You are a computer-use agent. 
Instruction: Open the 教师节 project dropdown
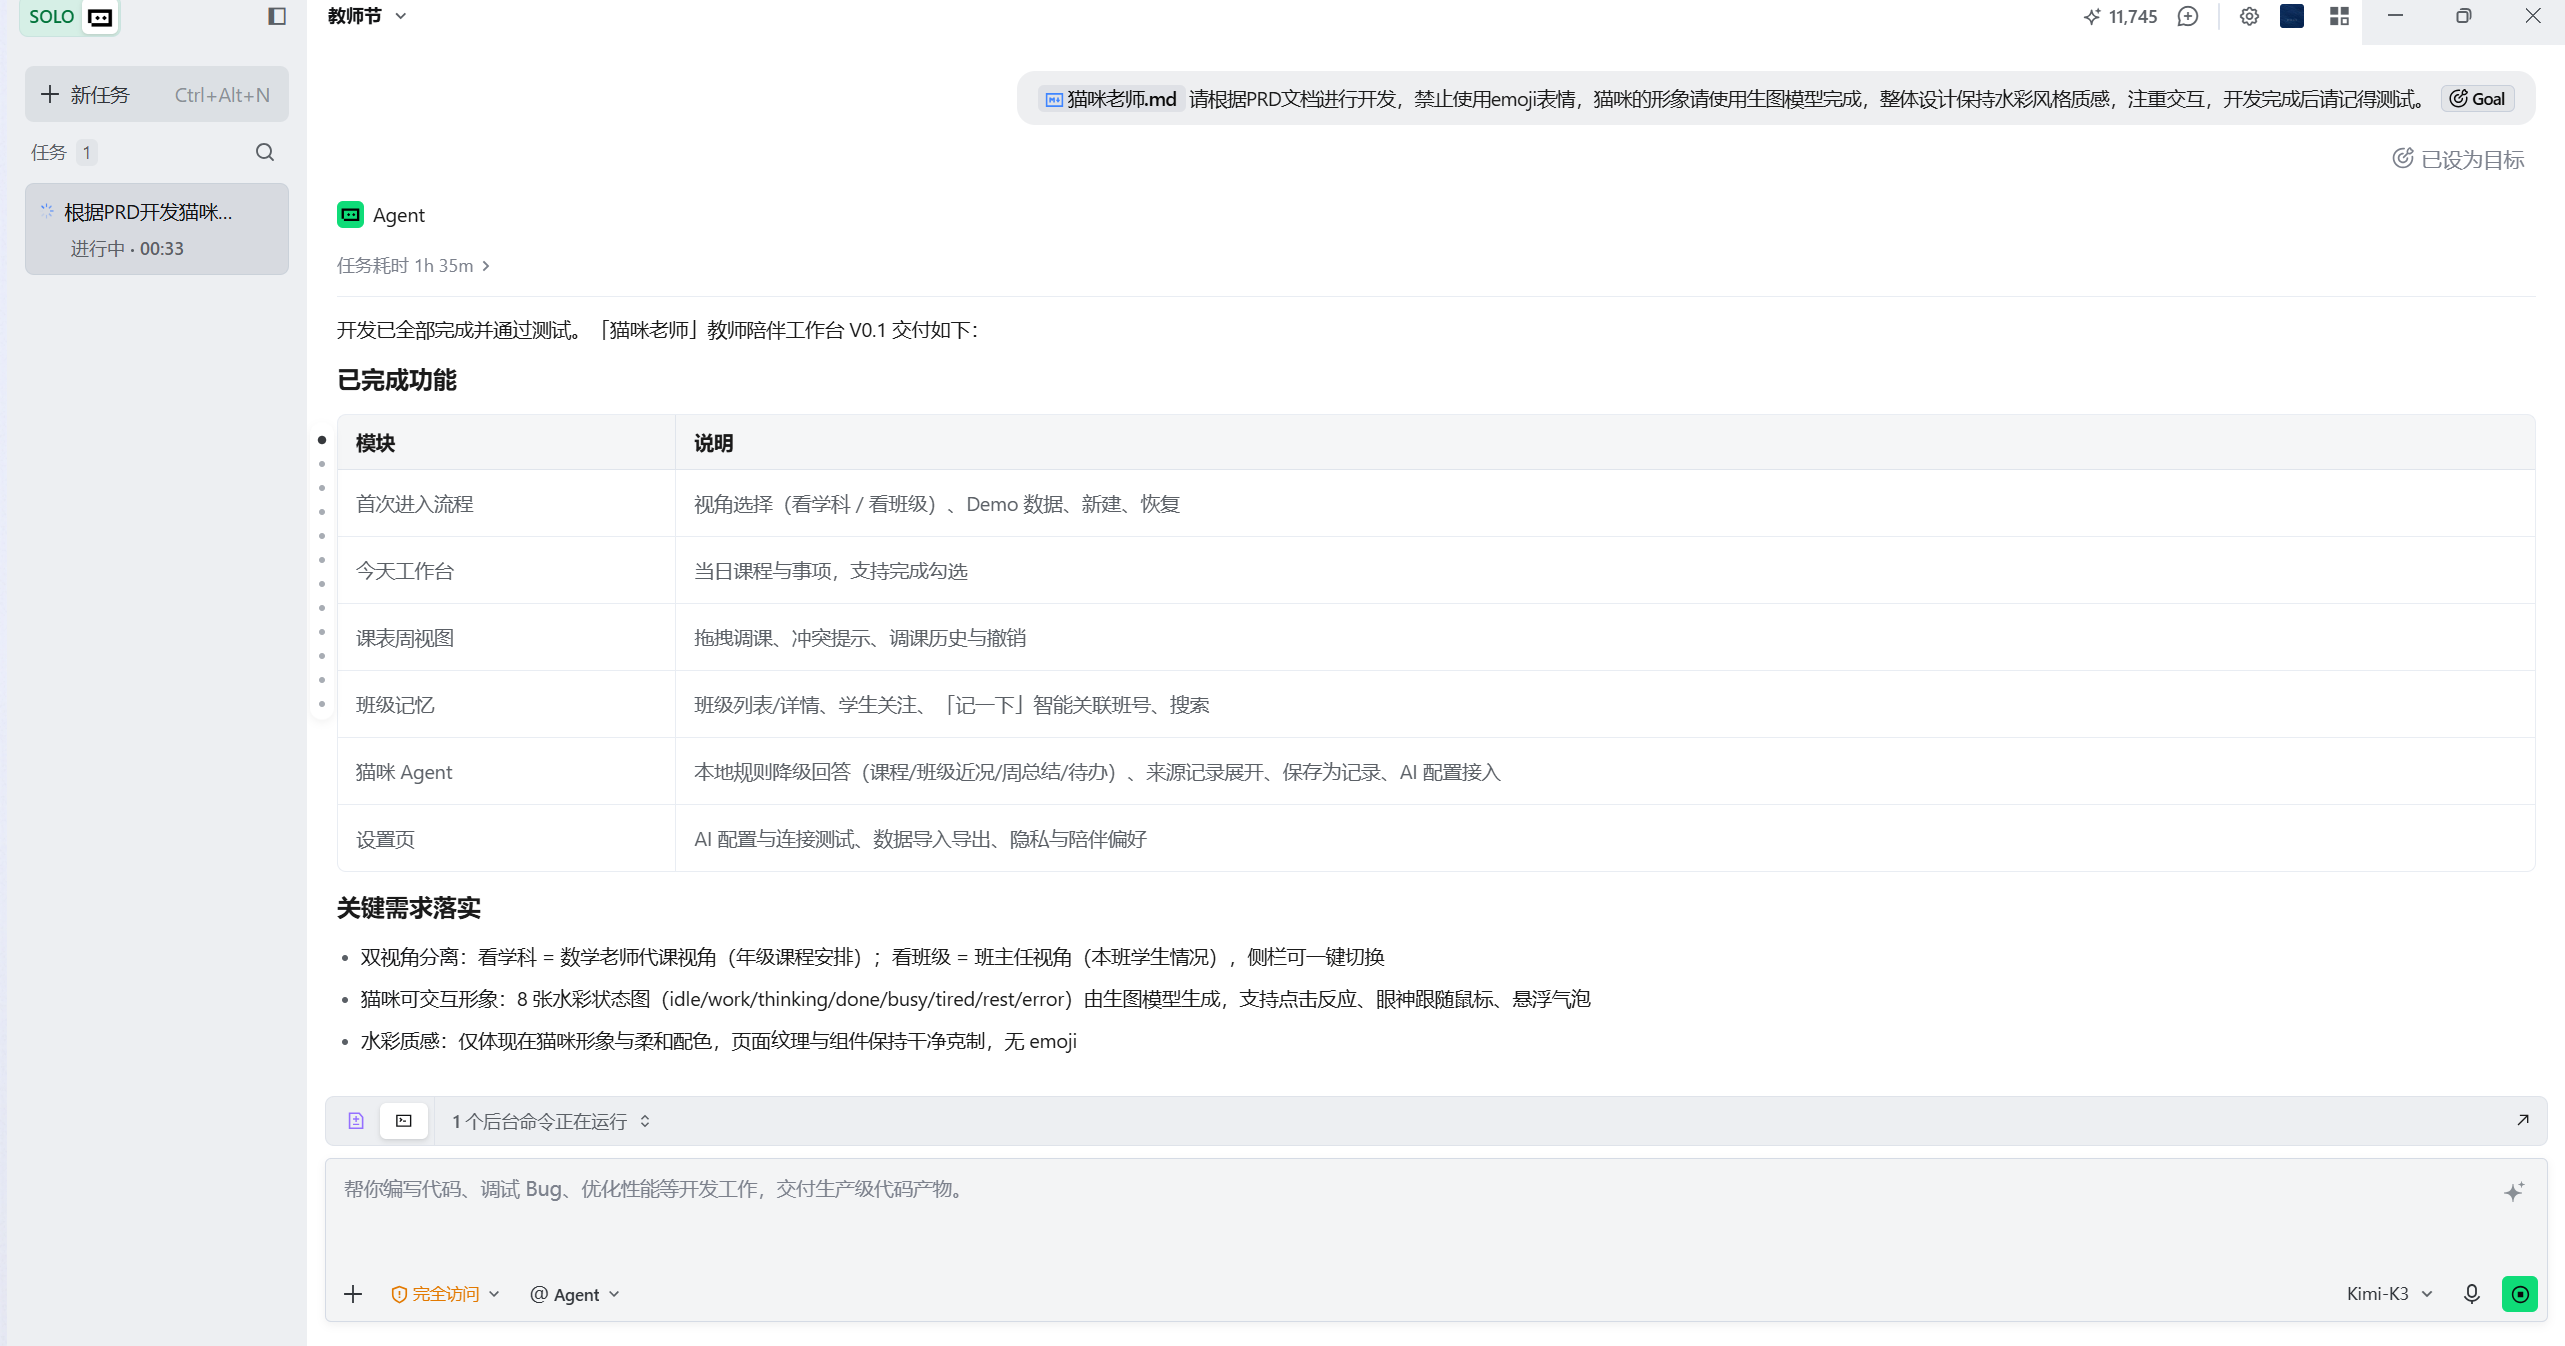click(x=367, y=16)
